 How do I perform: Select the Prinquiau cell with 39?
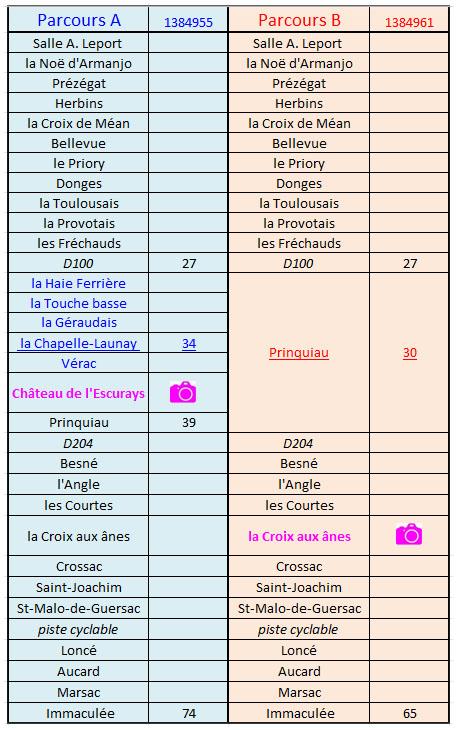pyautogui.click(x=79, y=422)
